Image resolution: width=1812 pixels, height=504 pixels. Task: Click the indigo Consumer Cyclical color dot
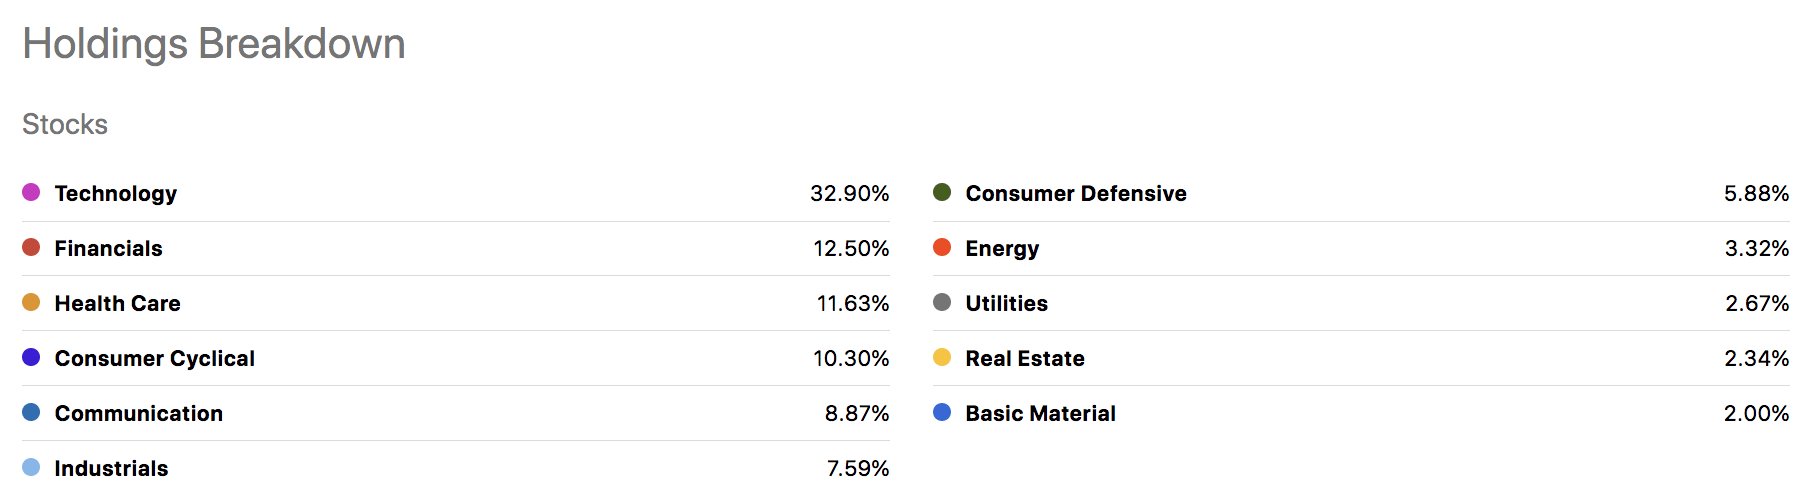tap(31, 357)
